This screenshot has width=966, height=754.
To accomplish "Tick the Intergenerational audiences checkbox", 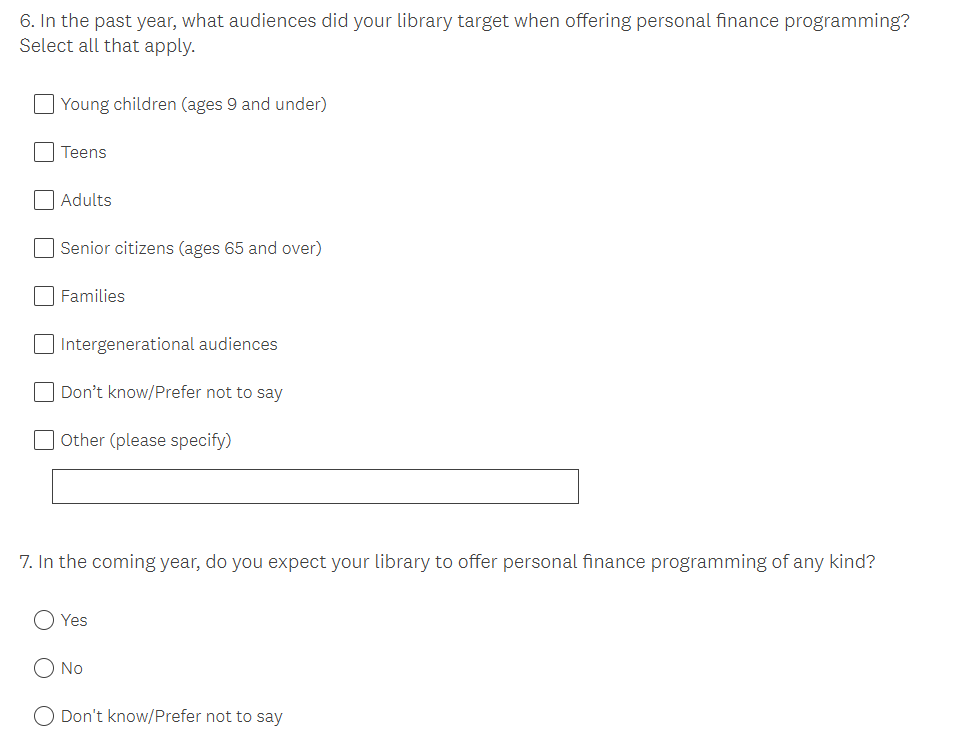I will coord(44,344).
